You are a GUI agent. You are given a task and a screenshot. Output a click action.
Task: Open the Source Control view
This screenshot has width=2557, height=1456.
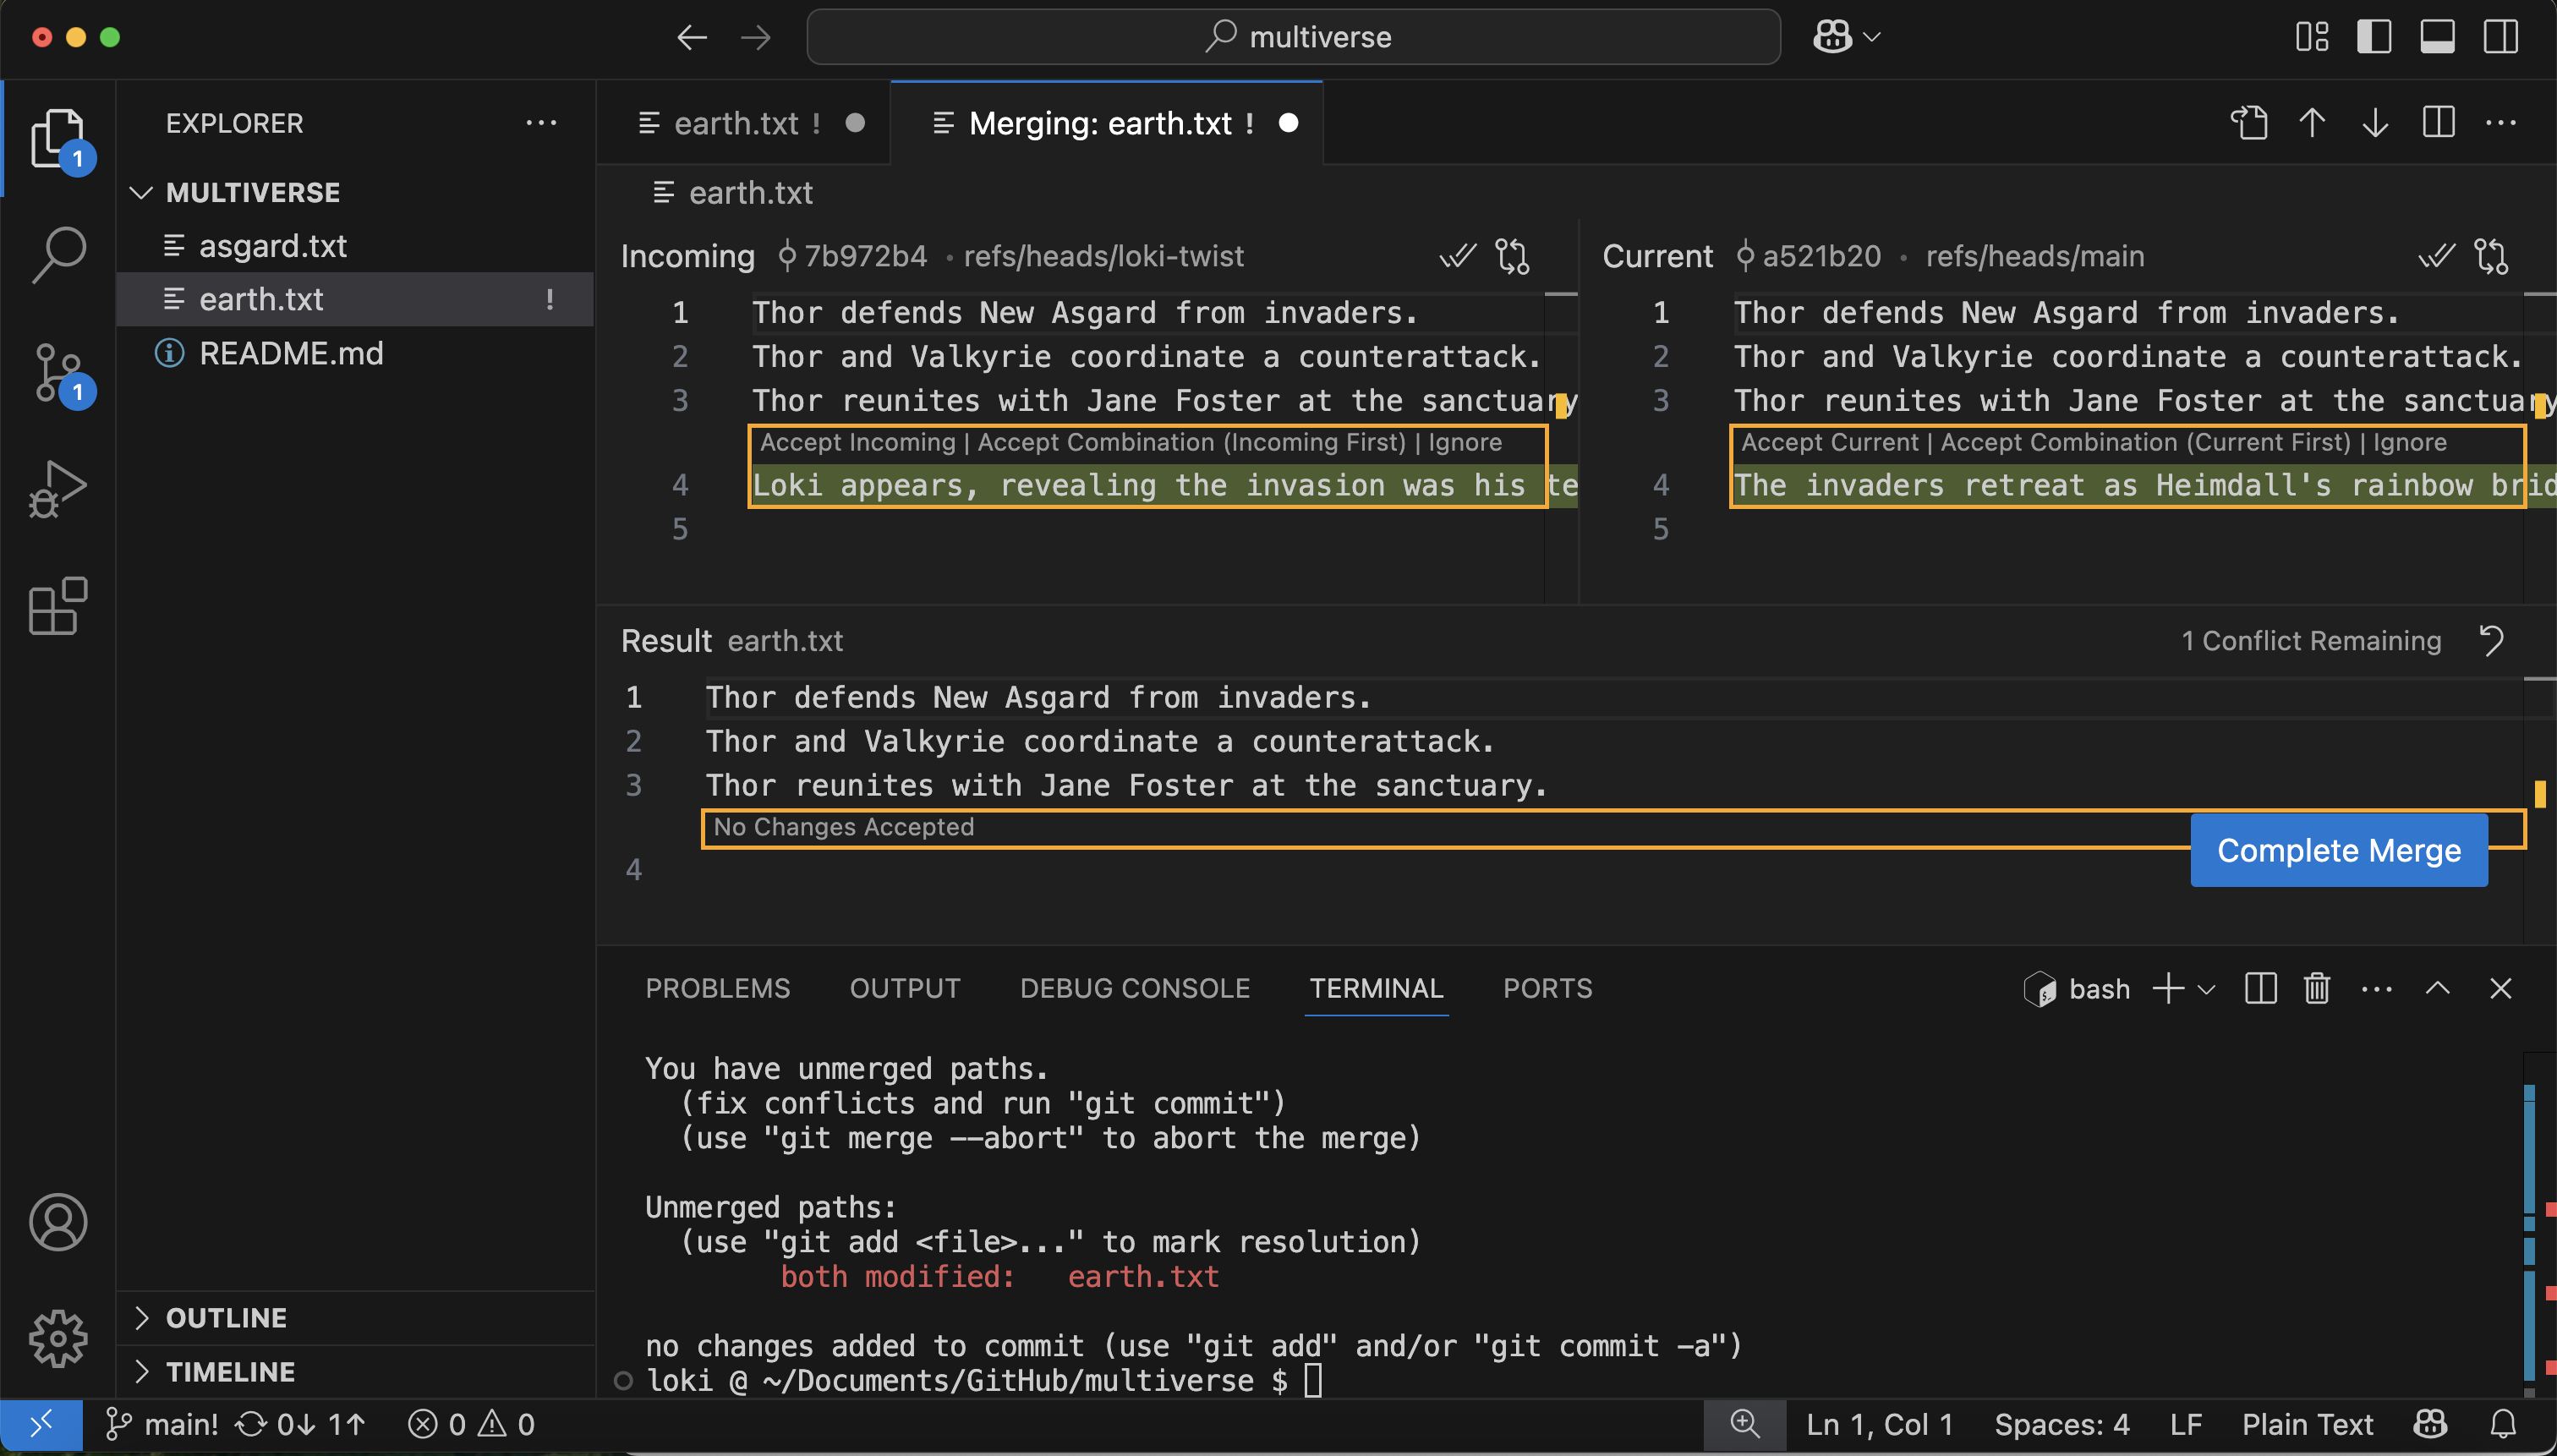pyautogui.click(x=58, y=372)
